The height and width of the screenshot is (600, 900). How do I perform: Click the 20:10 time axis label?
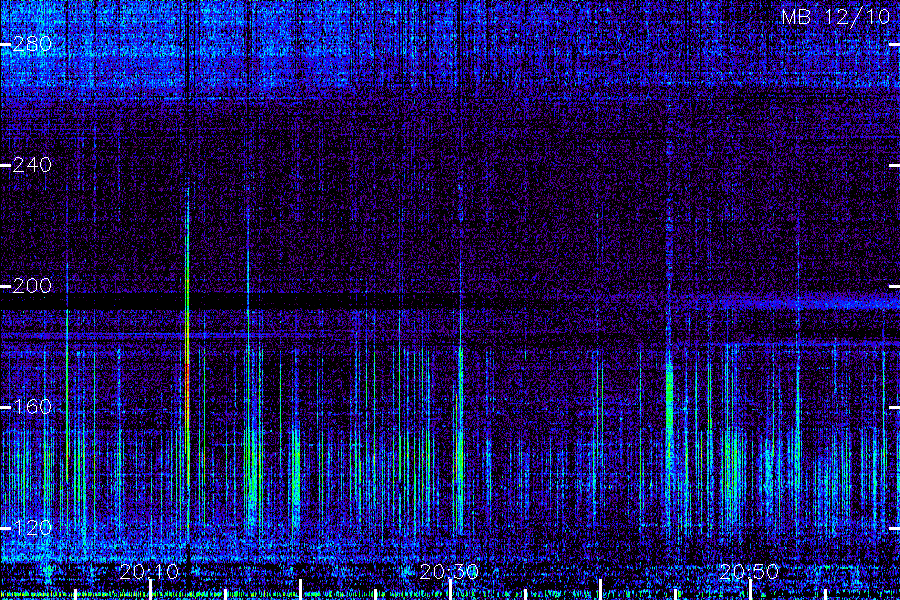point(149,572)
